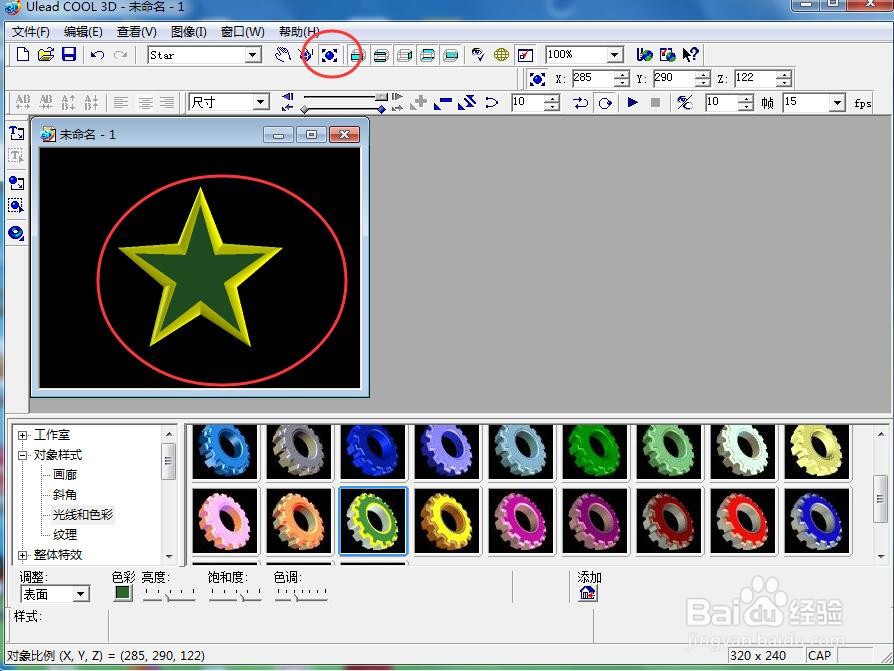Toggle loop mode button
Viewport: 894px width, 671px height.
(605, 103)
